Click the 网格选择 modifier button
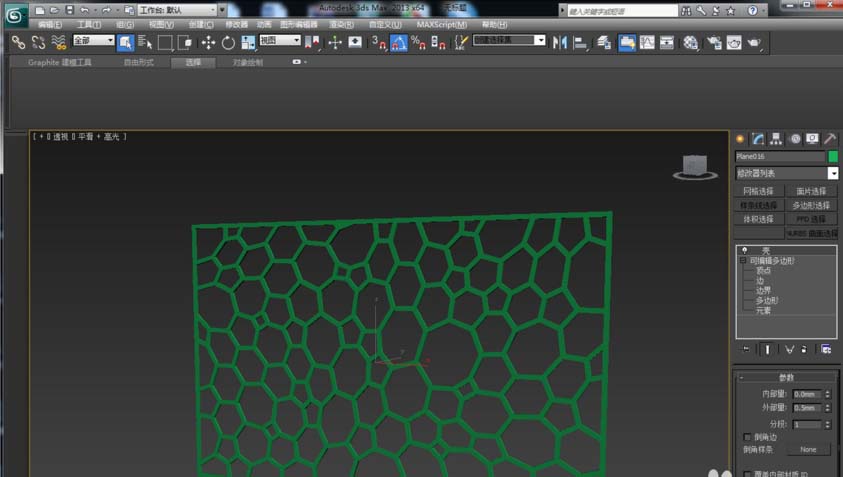Viewport: 843px width, 477px height. 758,191
